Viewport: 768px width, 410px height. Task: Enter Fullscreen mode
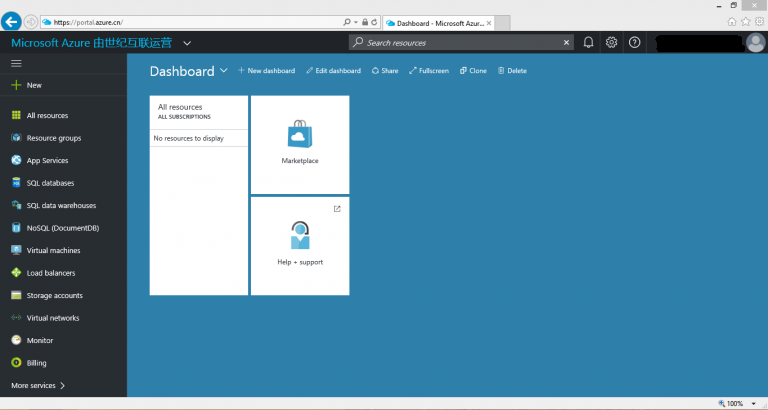[429, 71]
